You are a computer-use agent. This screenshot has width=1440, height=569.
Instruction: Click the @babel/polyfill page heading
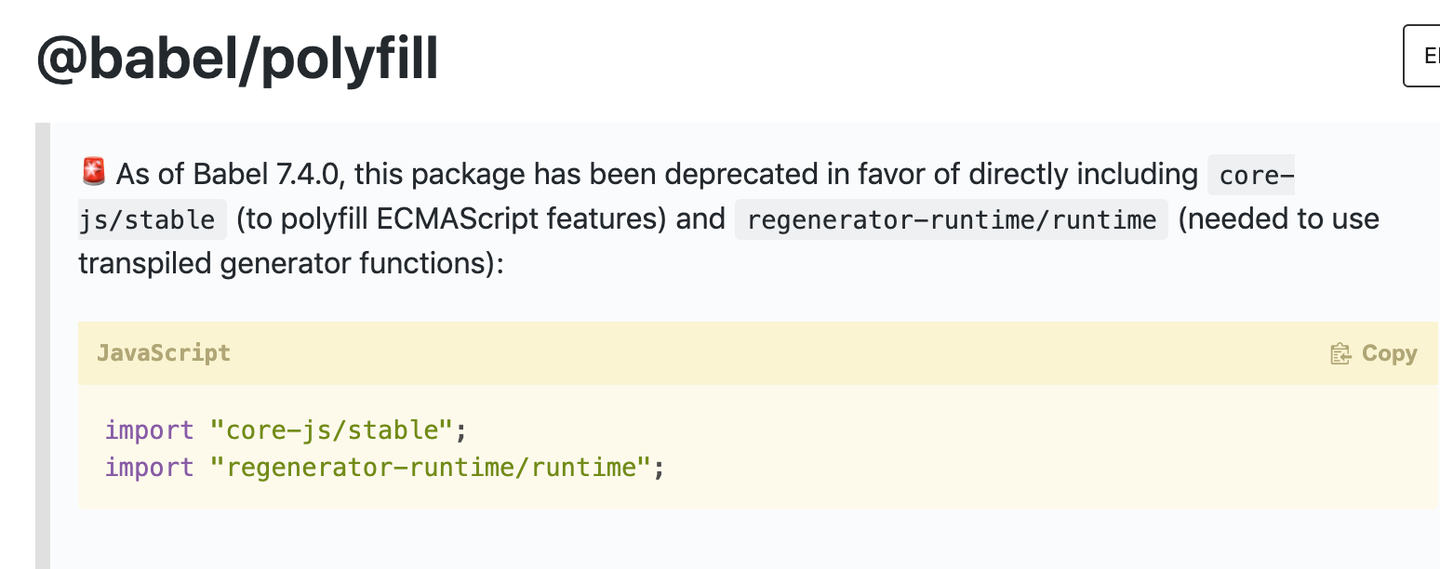pos(237,59)
